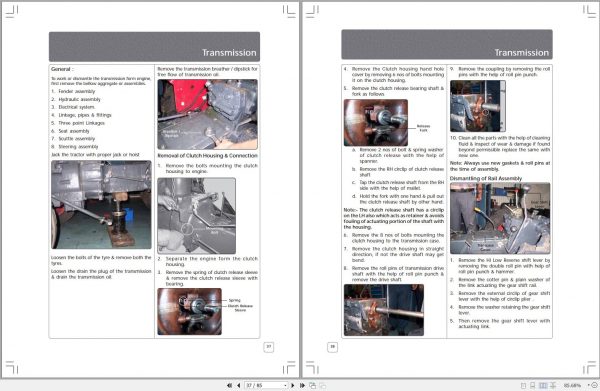Click the 'General :' heading
Image resolution: width=600 pixels, height=391 pixels.
62,69
